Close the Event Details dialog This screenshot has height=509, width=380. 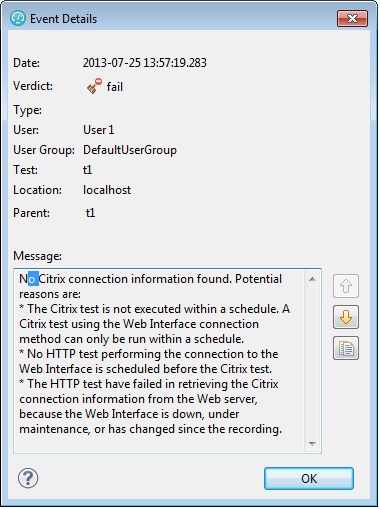[352, 18]
